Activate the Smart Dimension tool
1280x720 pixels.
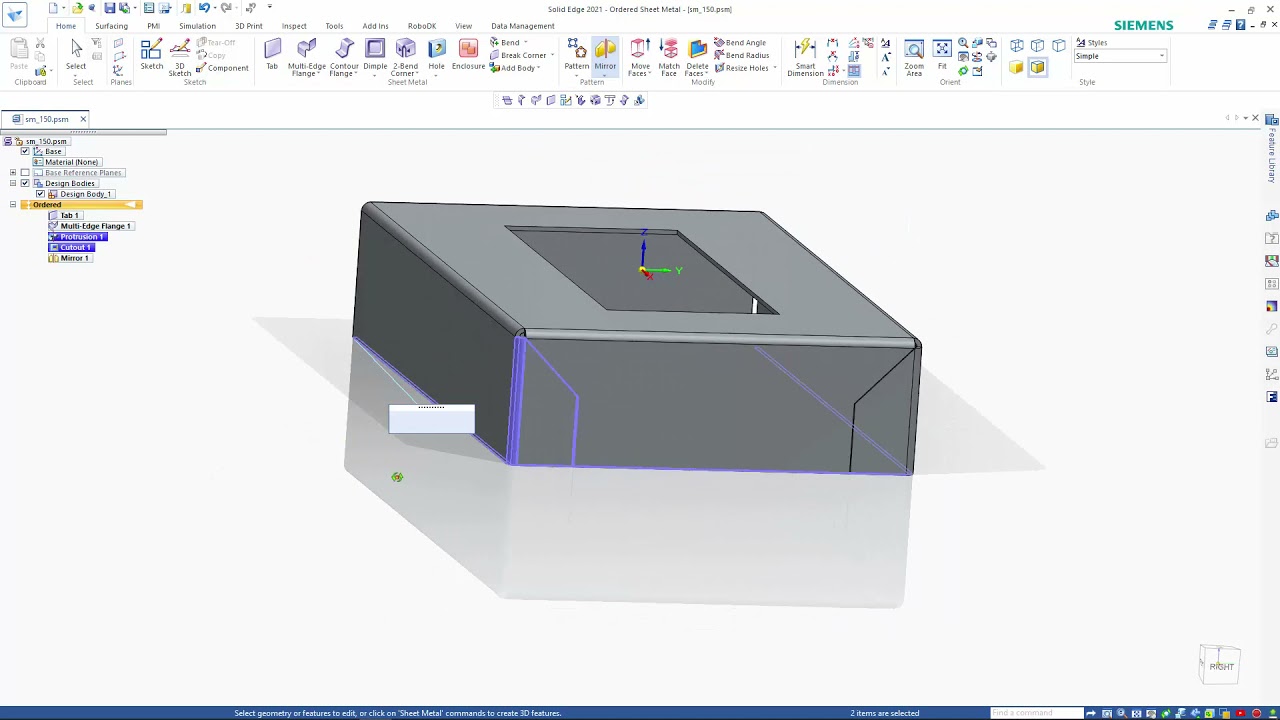(x=805, y=57)
